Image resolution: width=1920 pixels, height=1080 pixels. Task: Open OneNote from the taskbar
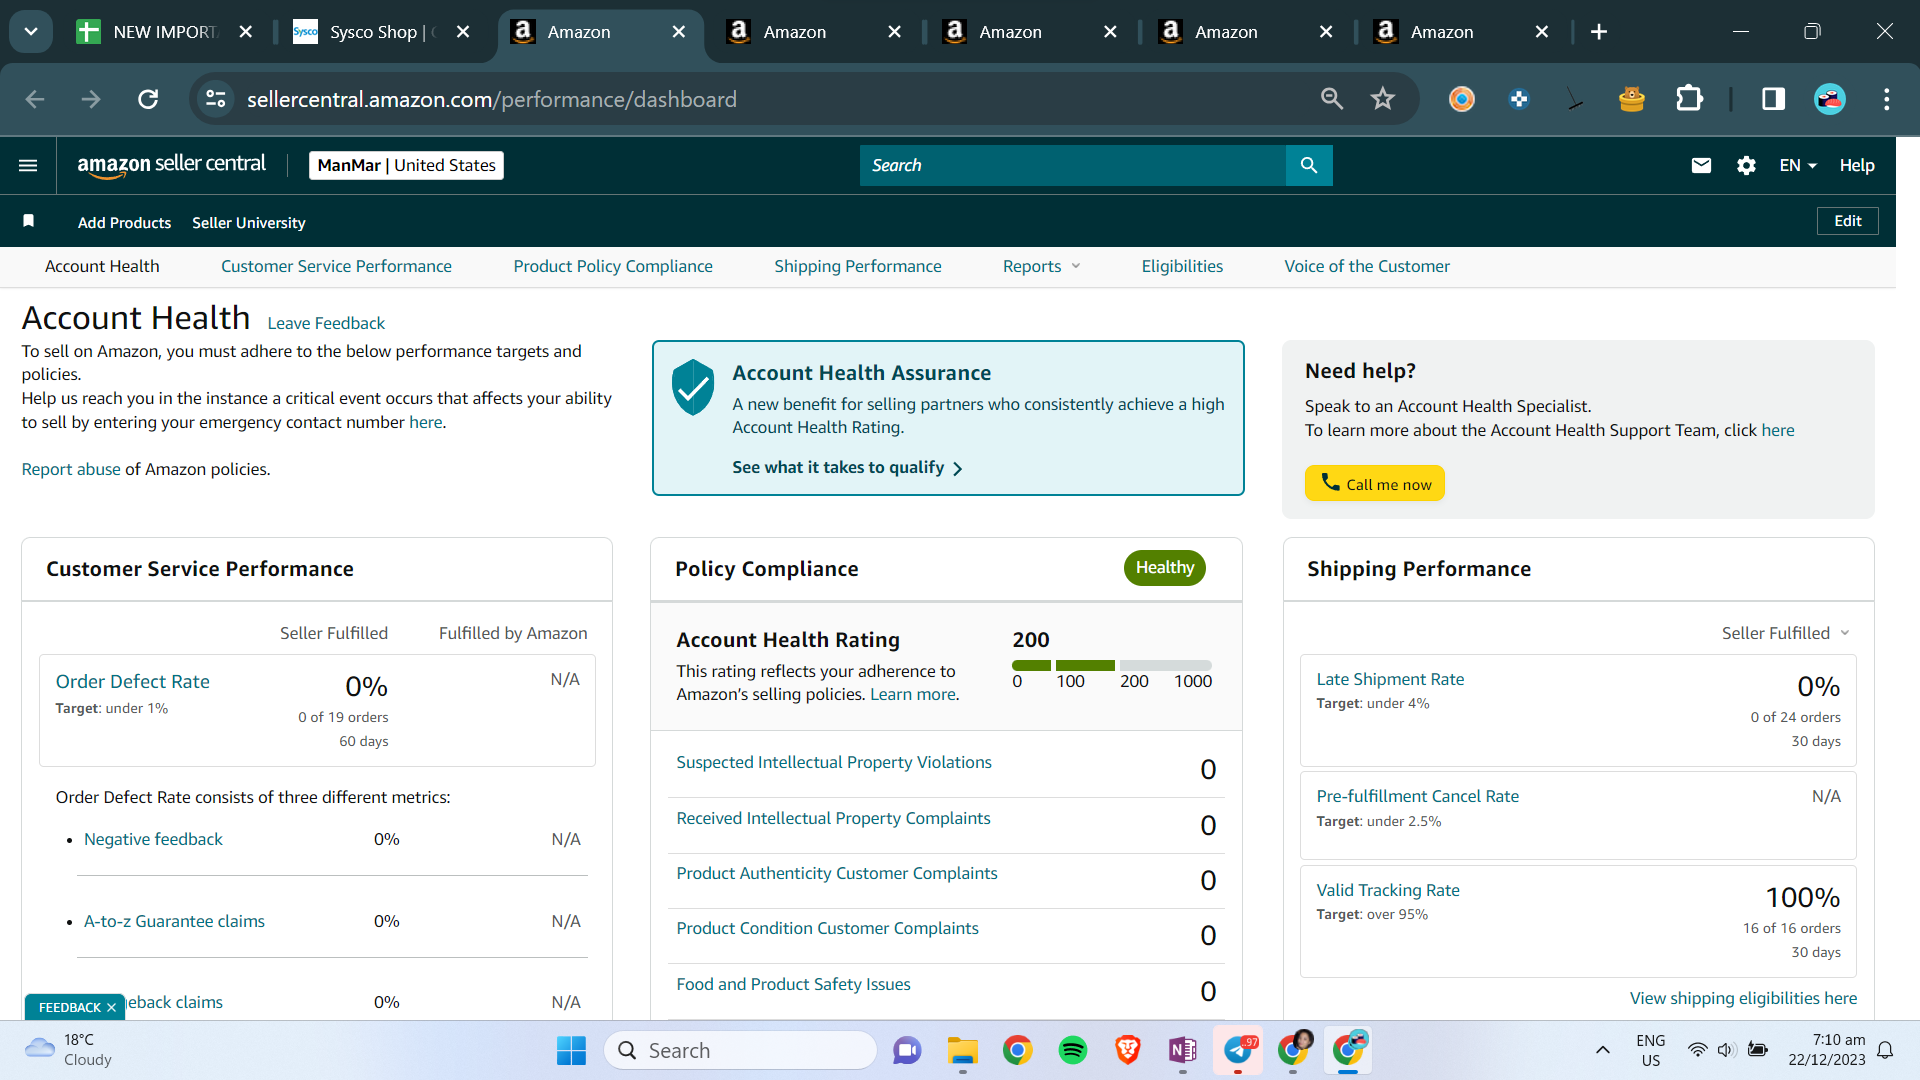tap(1183, 1050)
